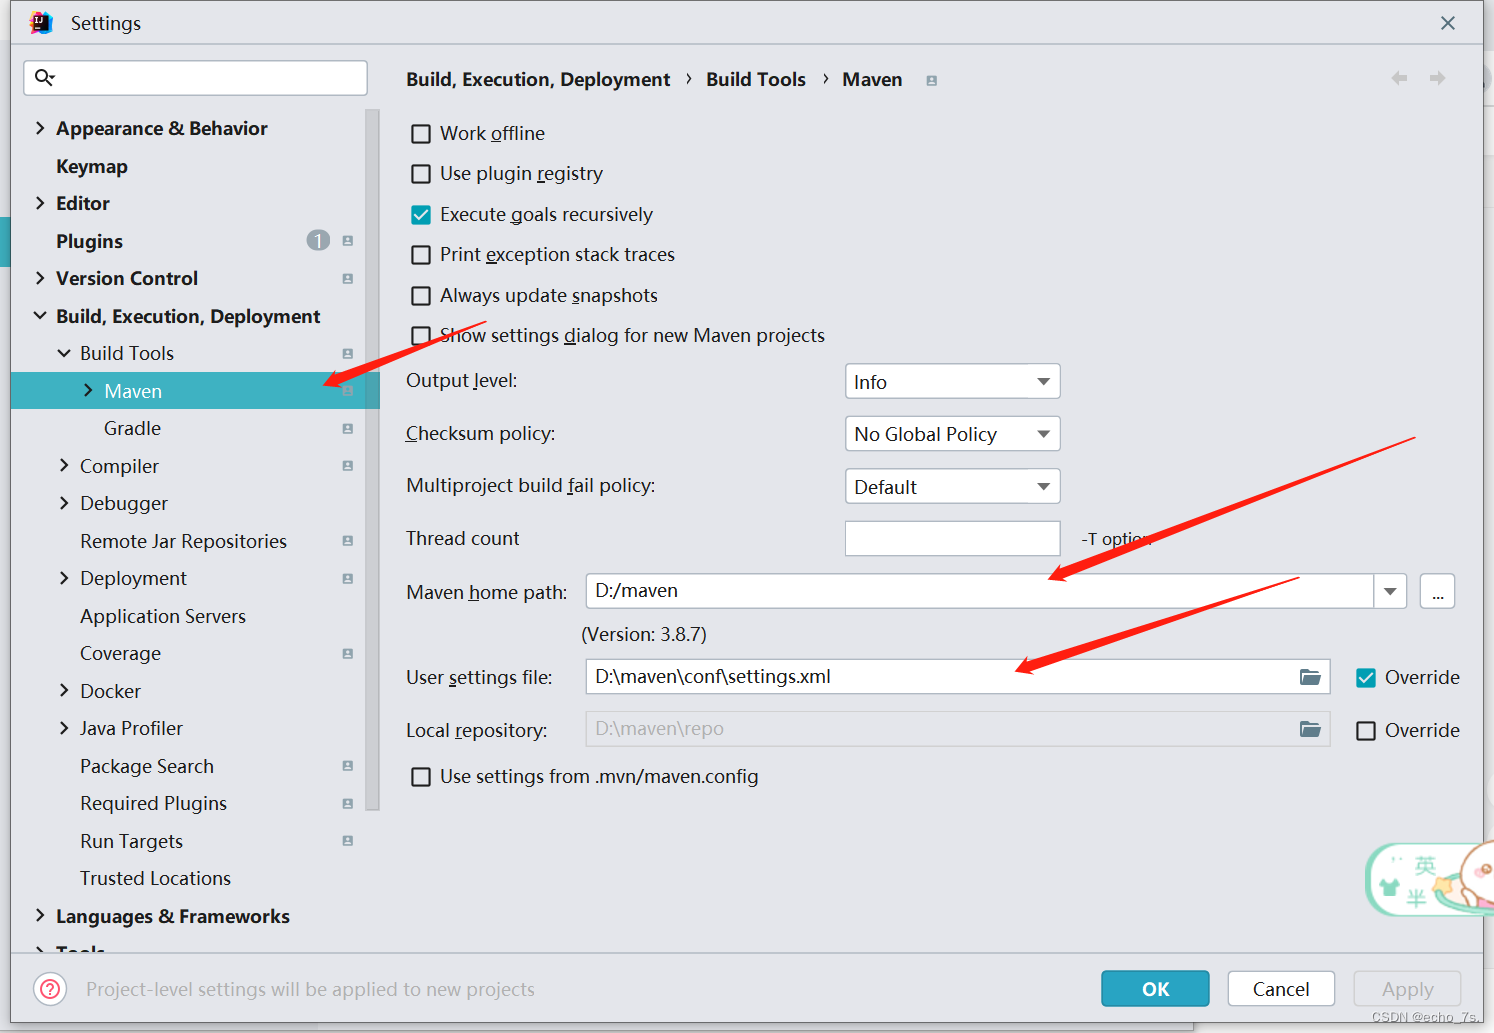Enable Use settings from .mvn/maven.config
Viewport: 1494px width, 1033px height.
click(x=421, y=777)
